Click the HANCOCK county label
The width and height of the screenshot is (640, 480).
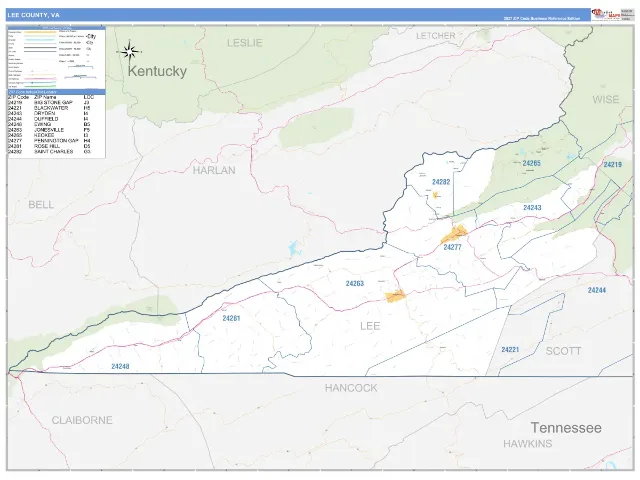tap(351, 388)
